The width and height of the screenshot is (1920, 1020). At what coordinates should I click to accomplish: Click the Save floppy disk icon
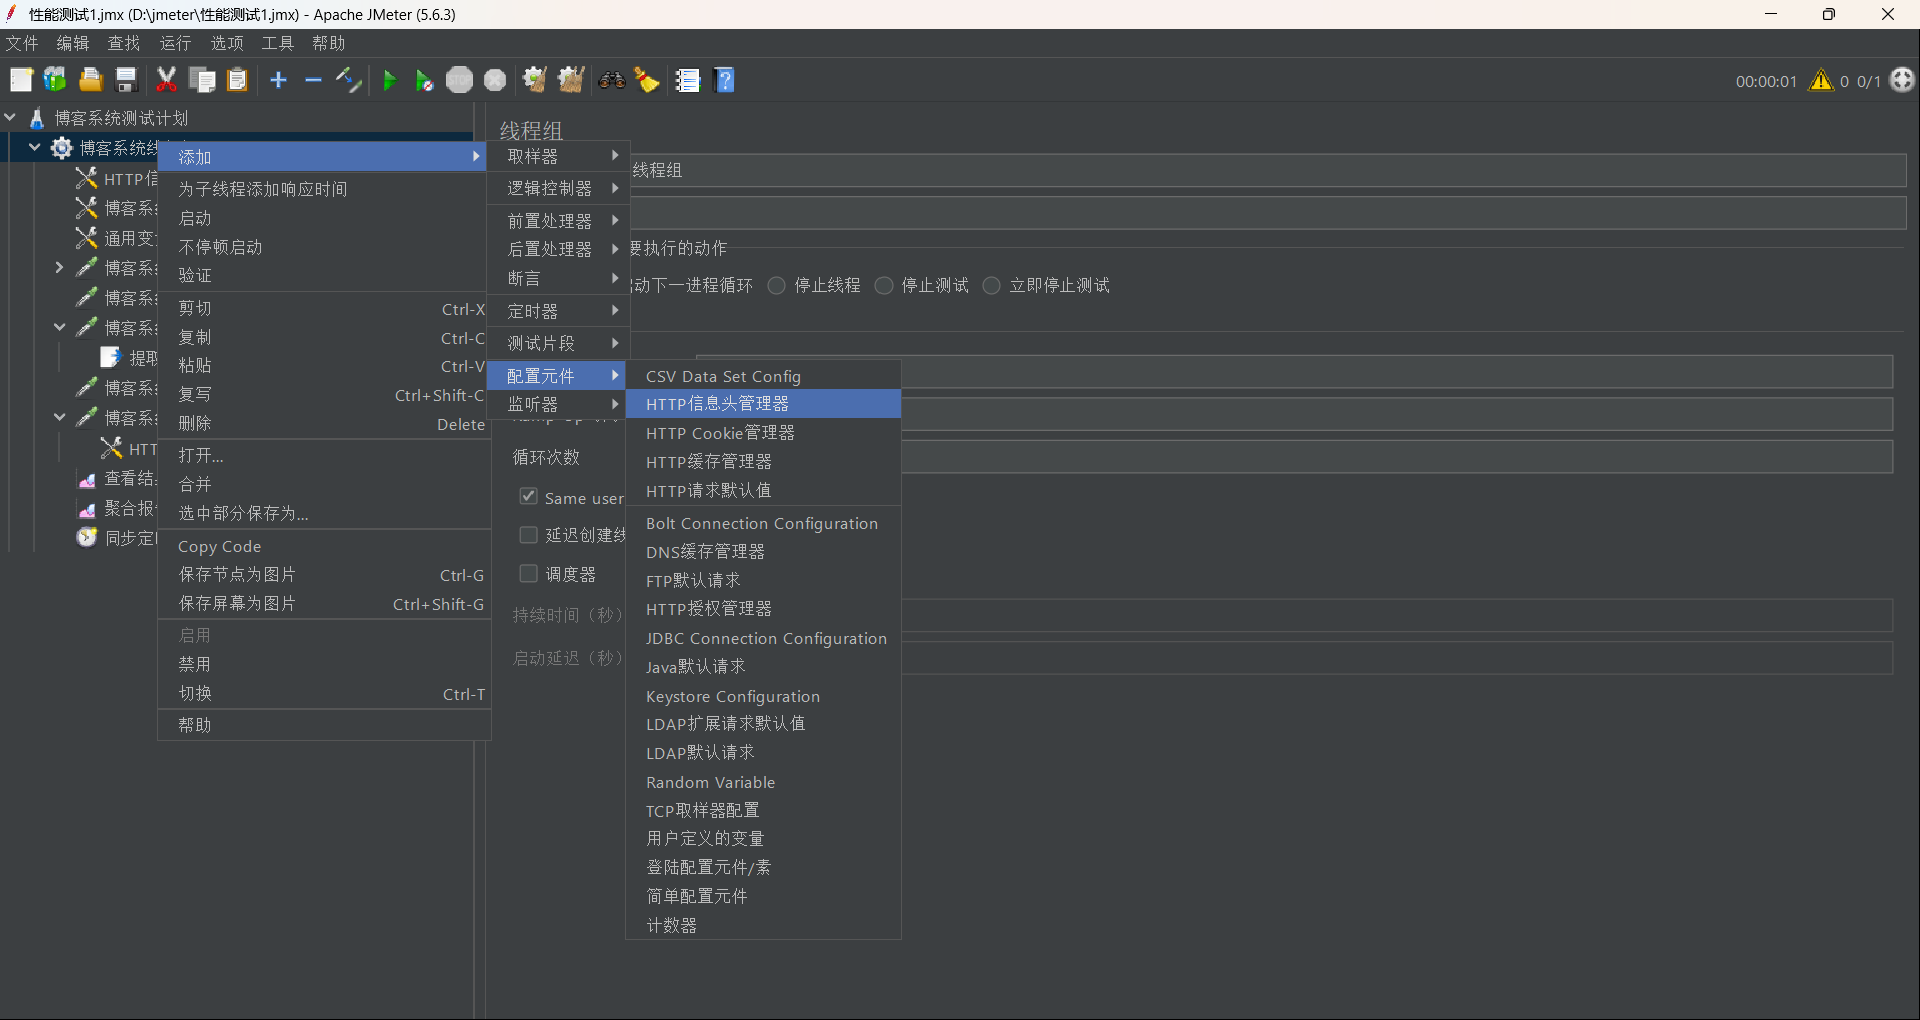point(126,80)
